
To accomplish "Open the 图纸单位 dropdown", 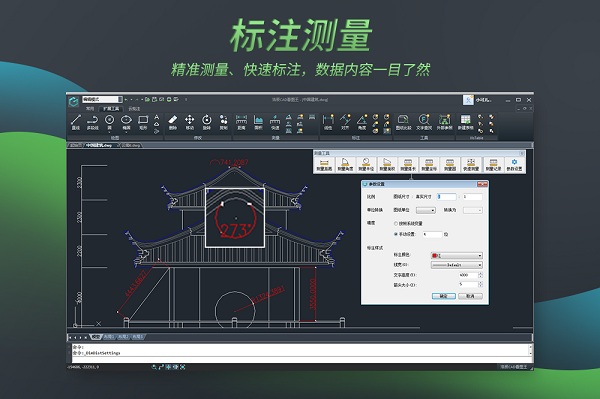I will pyautogui.click(x=426, y=210).
